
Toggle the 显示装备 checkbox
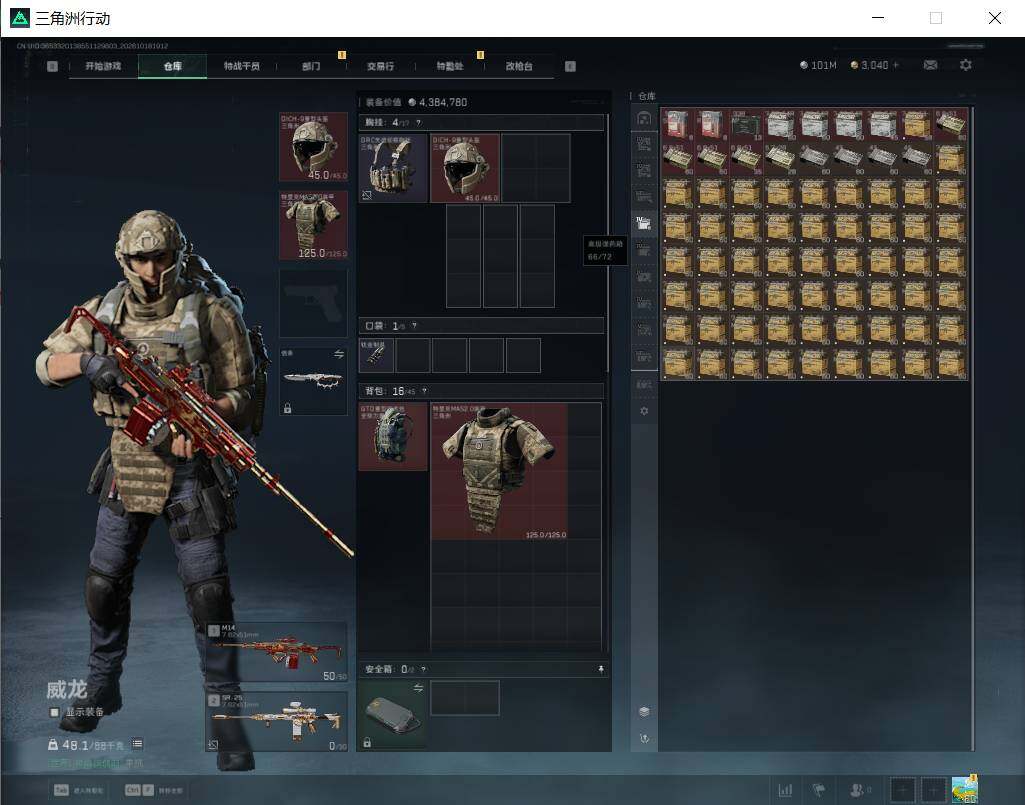coord(54,712)
